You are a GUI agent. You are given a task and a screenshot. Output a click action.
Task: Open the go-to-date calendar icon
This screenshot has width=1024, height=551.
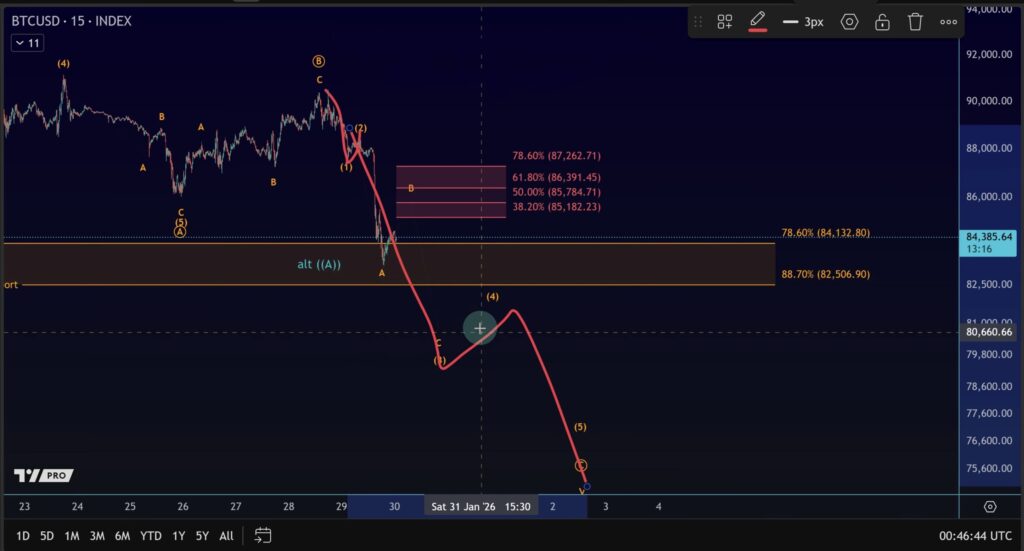coord(263,535)
